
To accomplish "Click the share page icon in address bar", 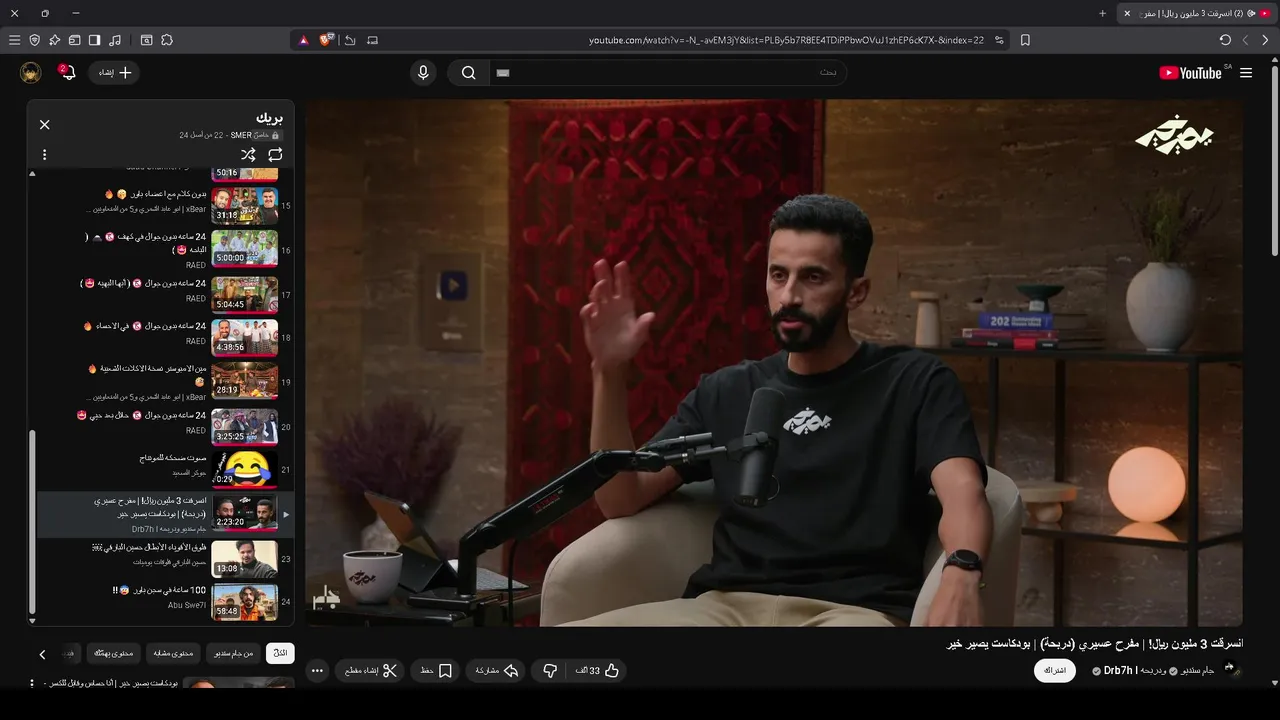I will 350,40.
